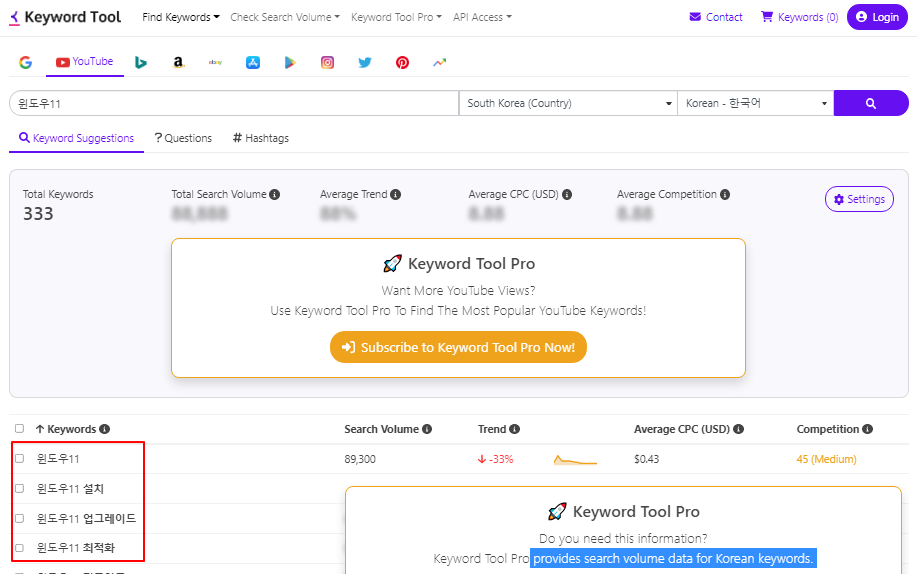Open the Korean language dropdown
Viewport: 917px width, 574px height.
coord(756,103)
